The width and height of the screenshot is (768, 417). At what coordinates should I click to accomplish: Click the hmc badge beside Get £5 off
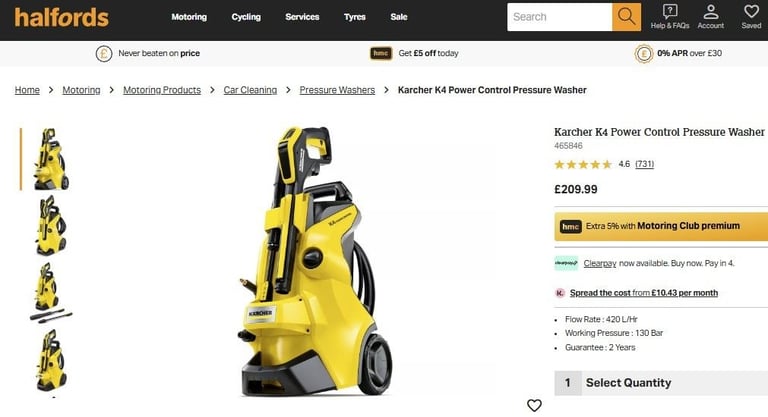[x=381, y=53]
